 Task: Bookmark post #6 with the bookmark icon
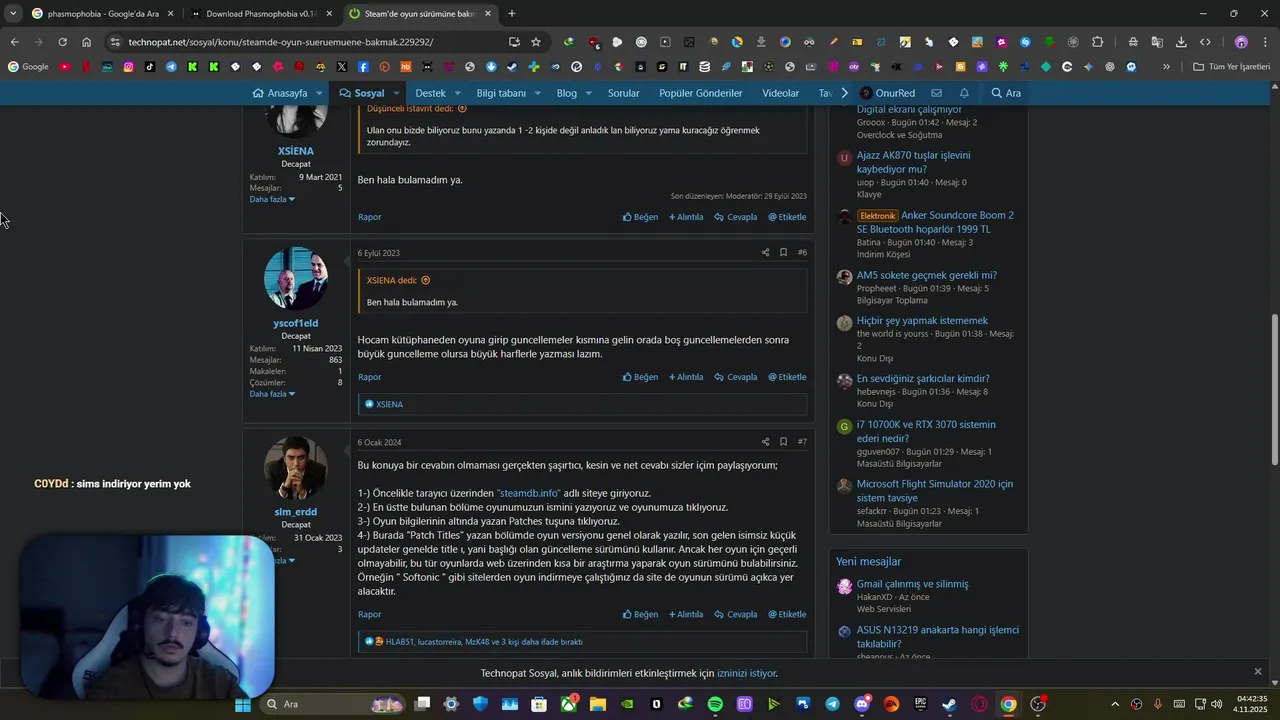[783, 252]
